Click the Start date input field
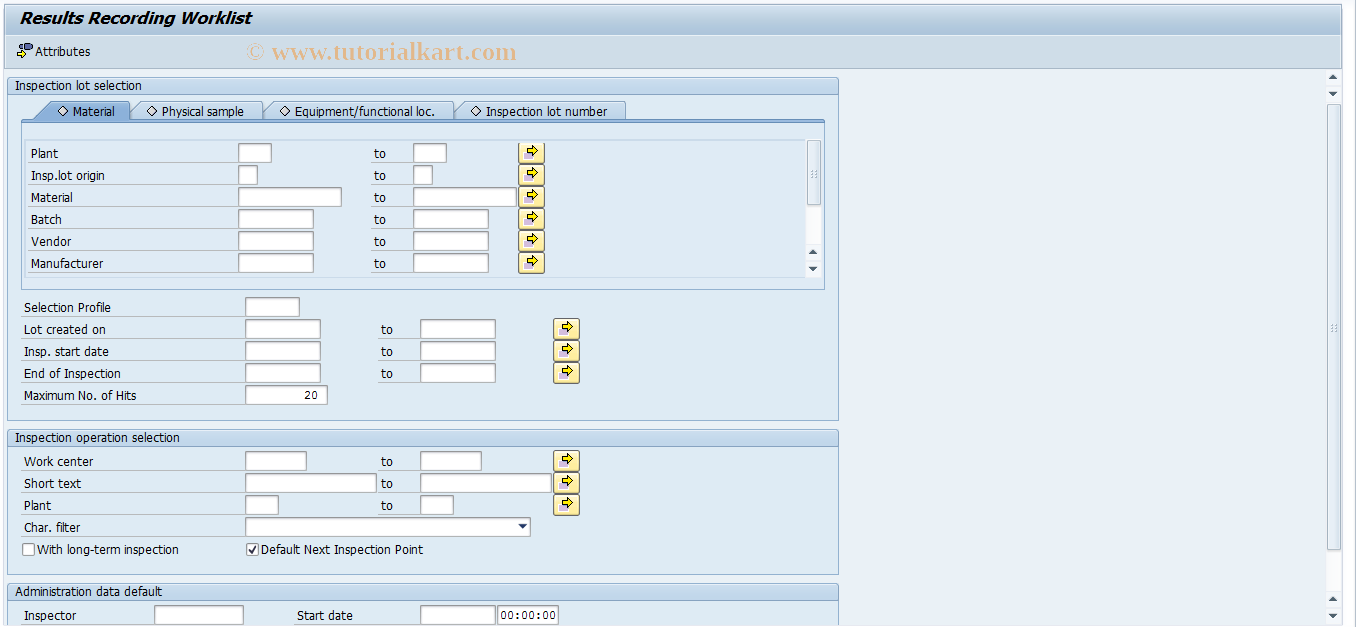Screen dimensions: 1356x627 tap(458, 615)
